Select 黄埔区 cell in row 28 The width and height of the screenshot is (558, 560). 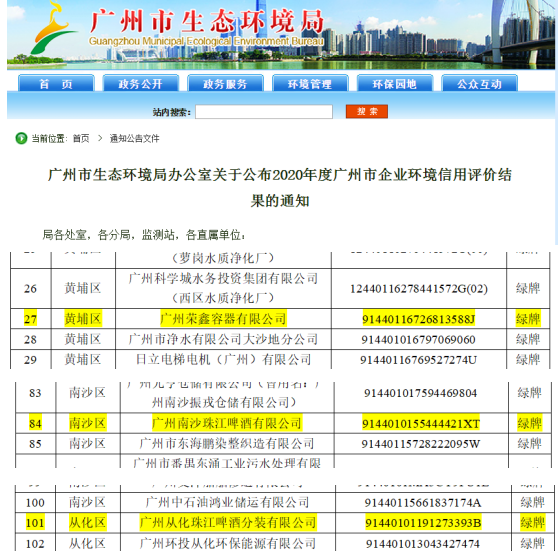click(83, 339)
